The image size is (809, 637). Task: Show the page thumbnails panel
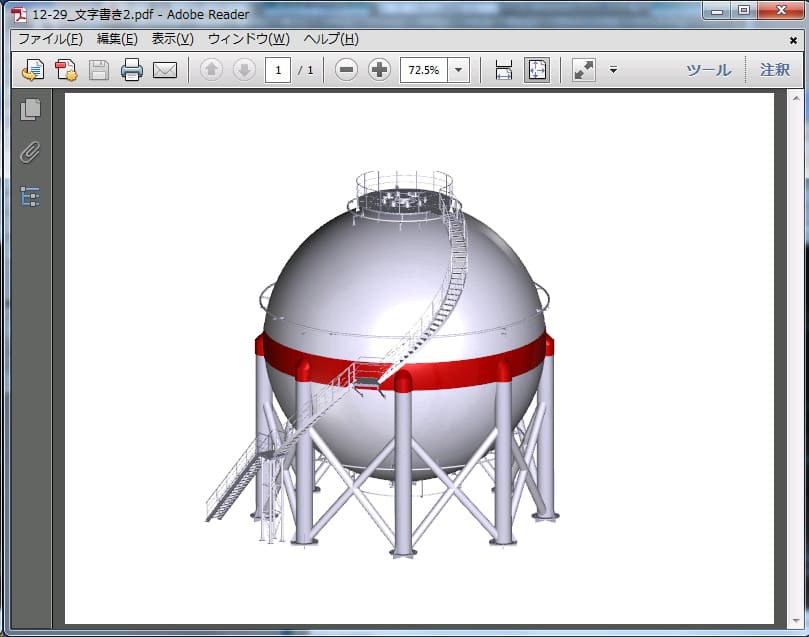[x=30, y=110]
